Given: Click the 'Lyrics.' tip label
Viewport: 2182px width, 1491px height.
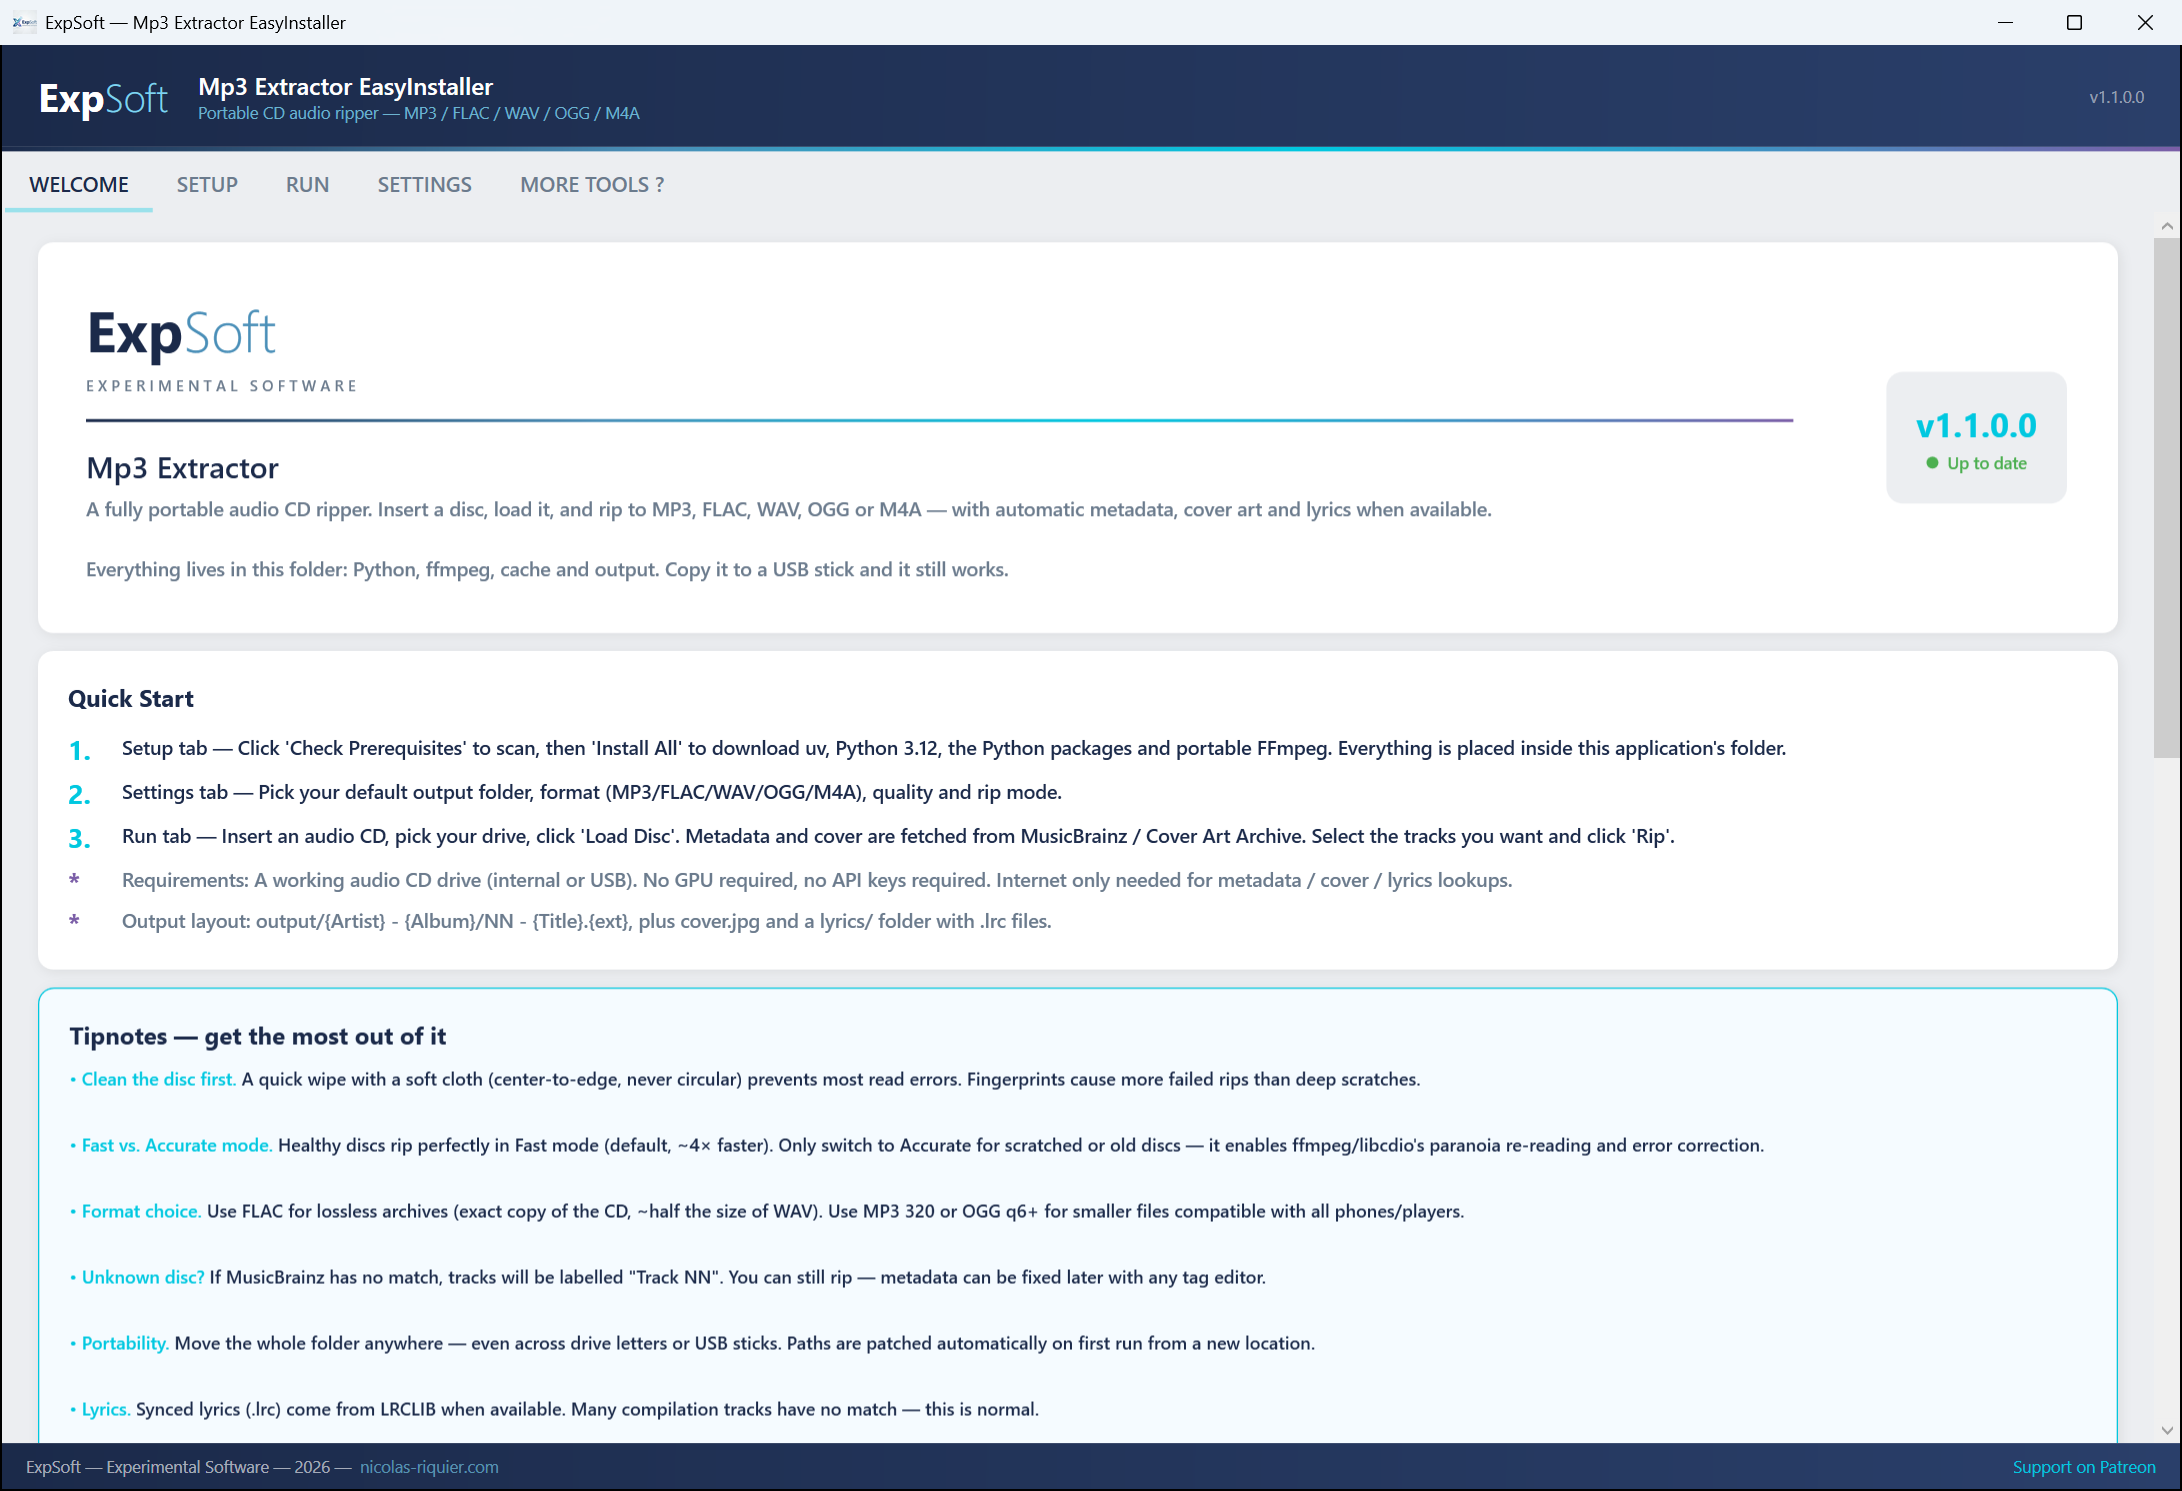Looking at the screenshot, I should [x=106, y=1409].
